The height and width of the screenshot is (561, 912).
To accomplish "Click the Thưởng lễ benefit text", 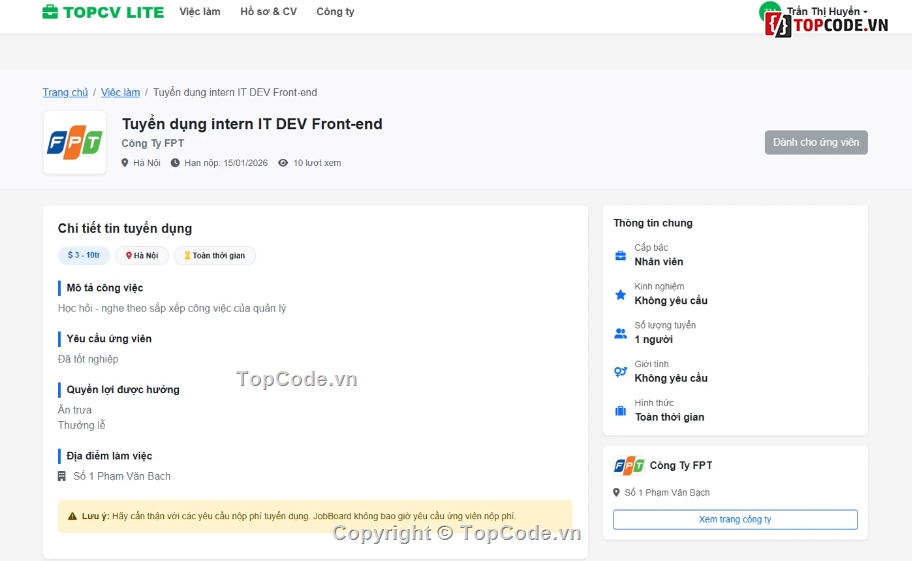I will pos(81,425).
